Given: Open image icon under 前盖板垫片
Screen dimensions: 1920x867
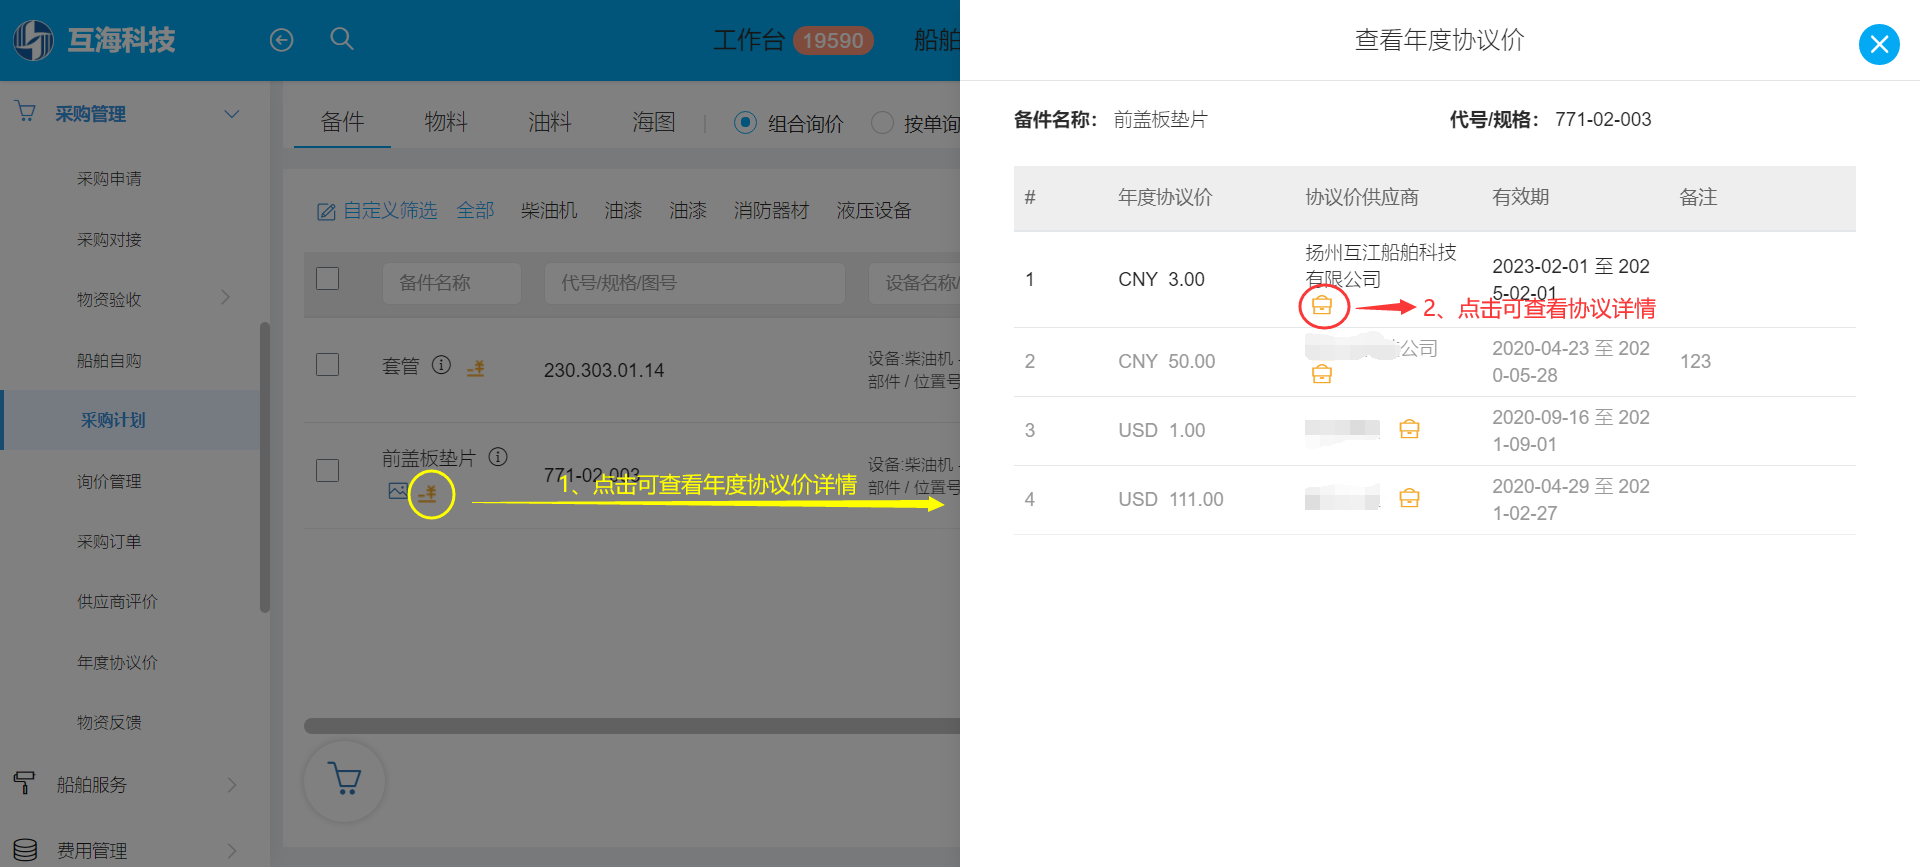Looking at the screenshot, I should pos(397,491).
